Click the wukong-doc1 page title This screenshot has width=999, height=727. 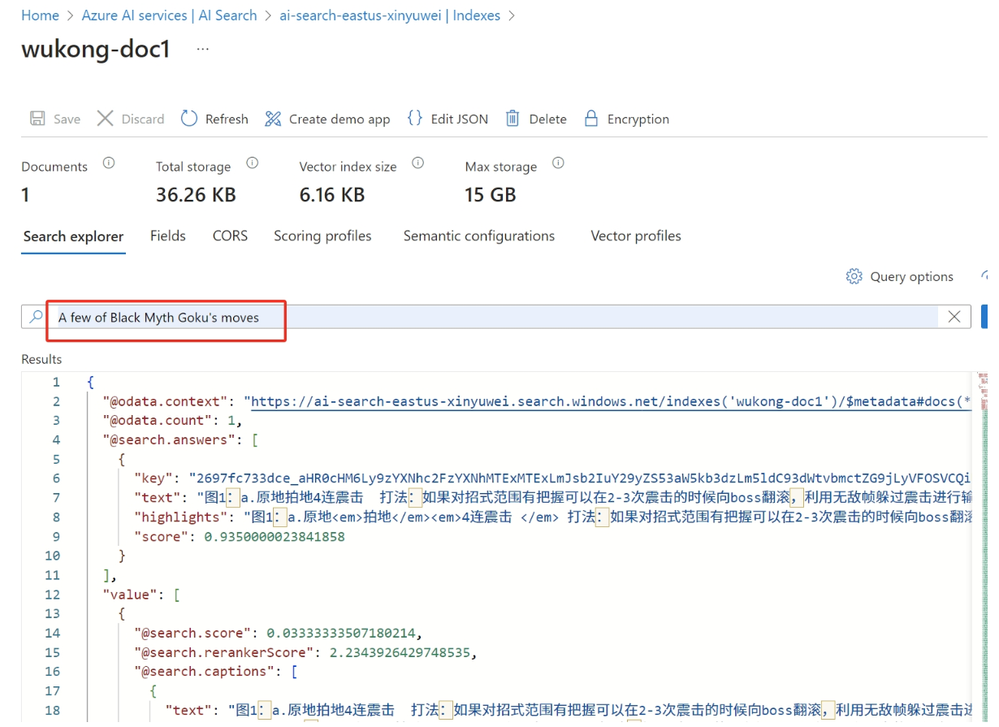pyautogui.click(x=96, y=49)
